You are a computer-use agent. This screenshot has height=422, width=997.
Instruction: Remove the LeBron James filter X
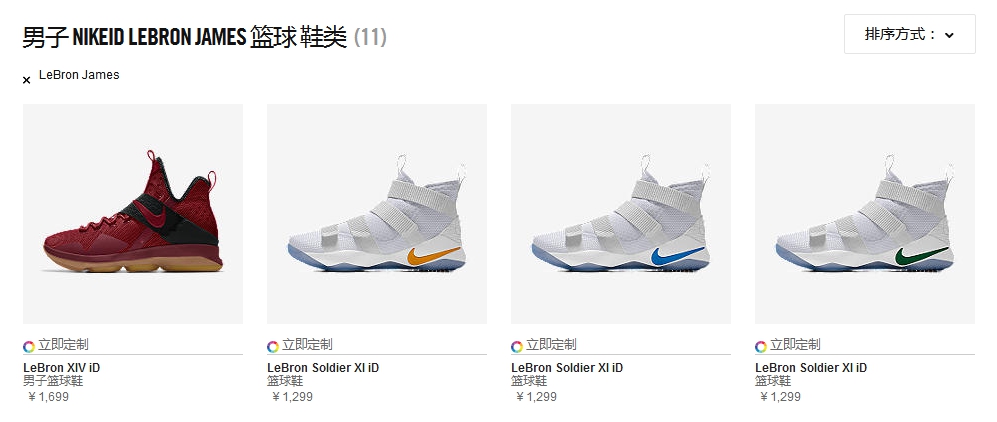(x=27, y=80)
